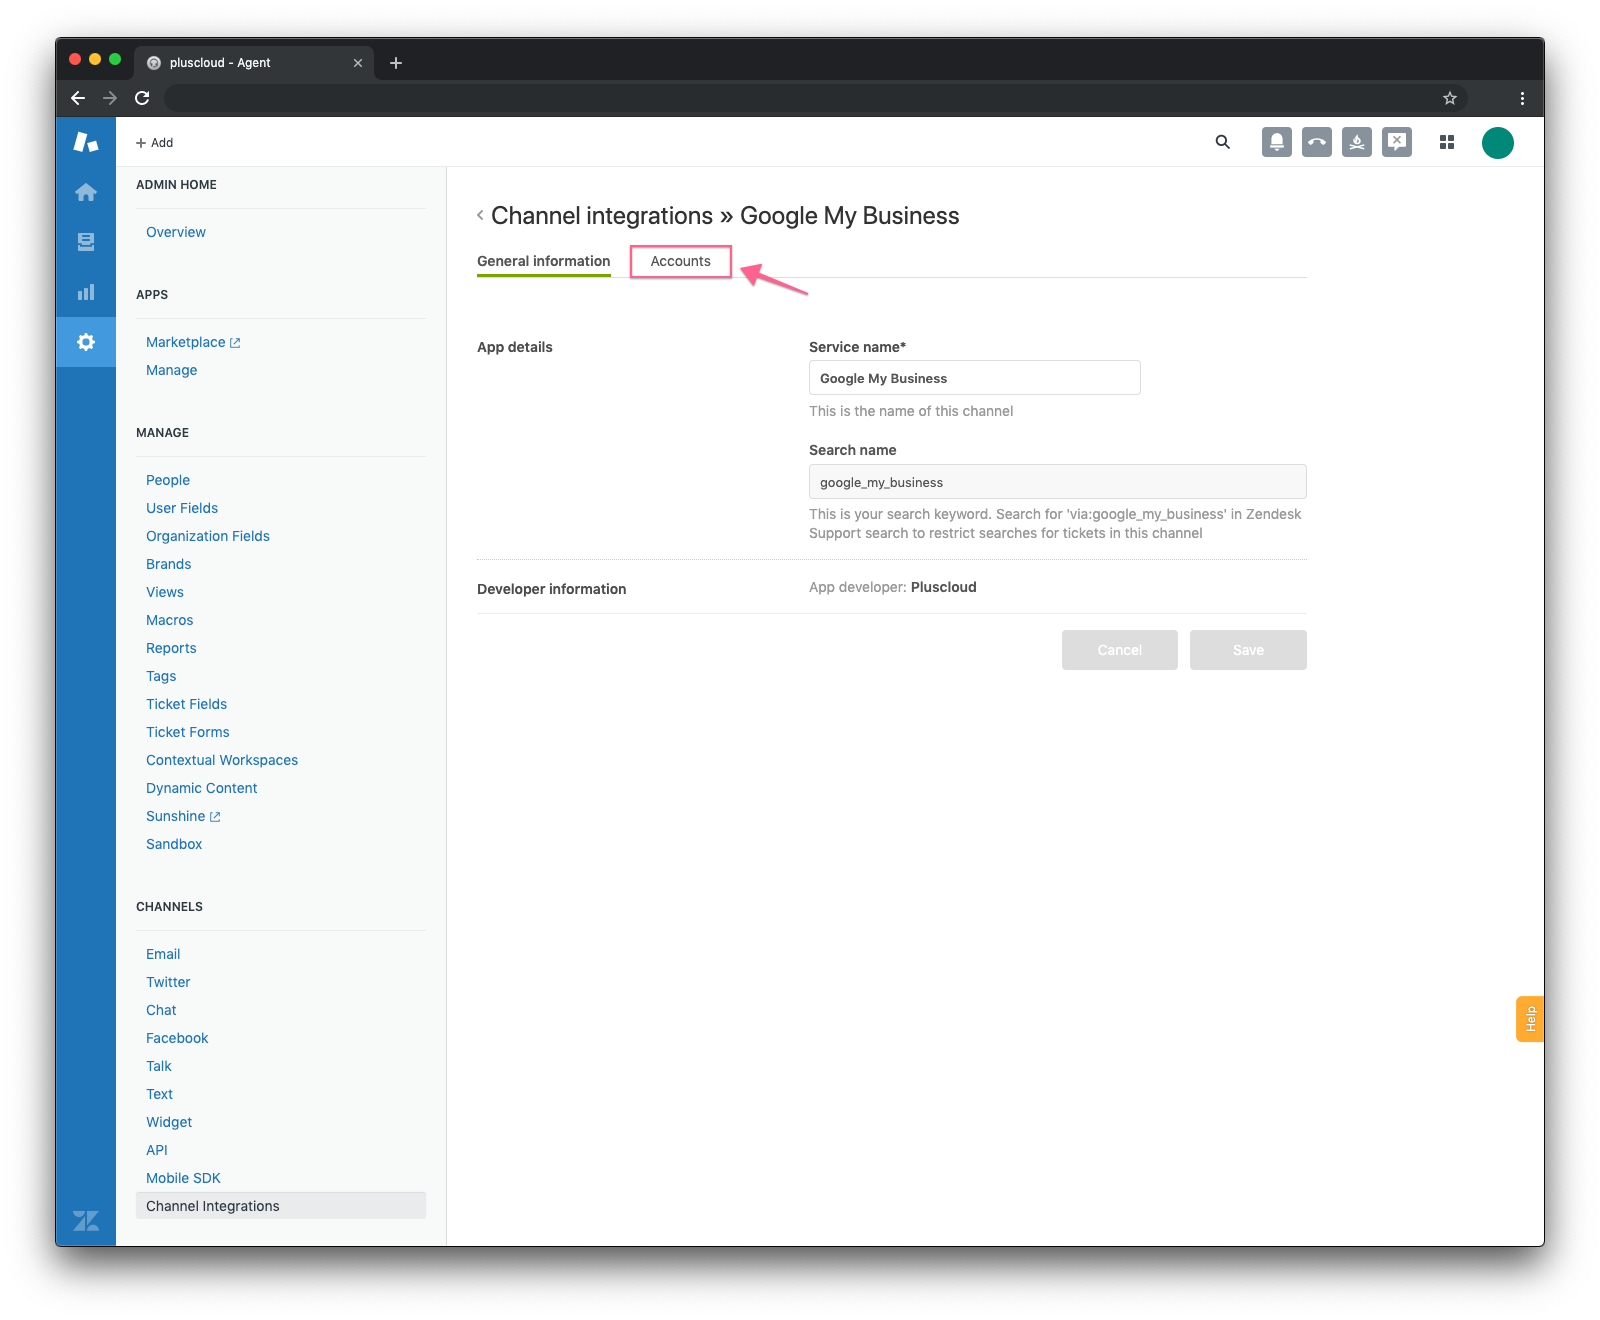Open the Mobile SDK link

point(183,1178)
